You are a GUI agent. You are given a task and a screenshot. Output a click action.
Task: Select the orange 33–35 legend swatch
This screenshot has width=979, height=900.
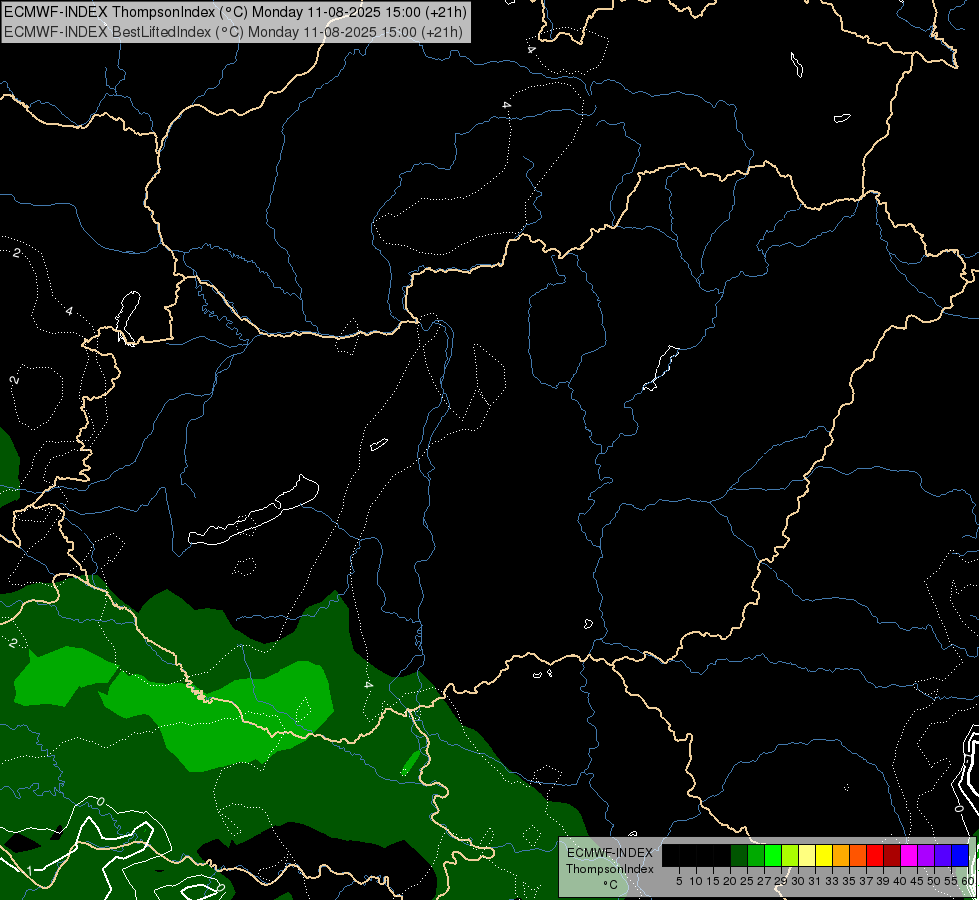point(841,855)
